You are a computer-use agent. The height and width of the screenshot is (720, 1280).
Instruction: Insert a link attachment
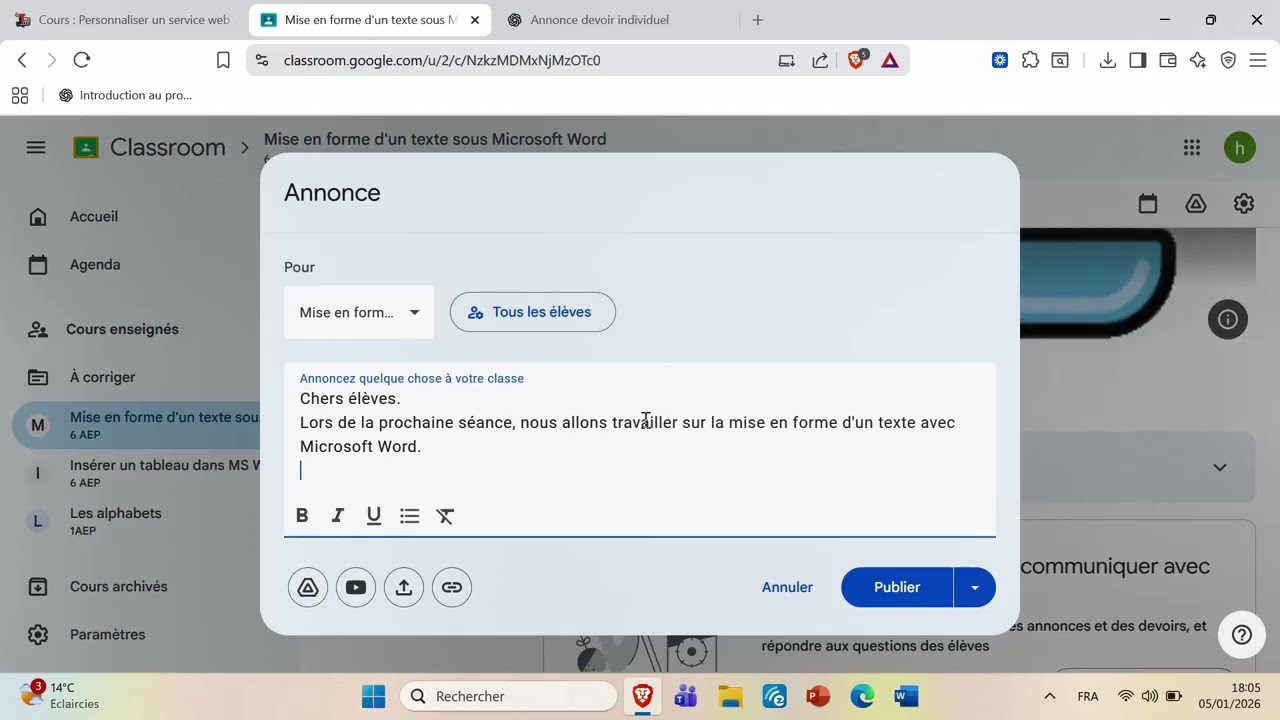(452, 587)
